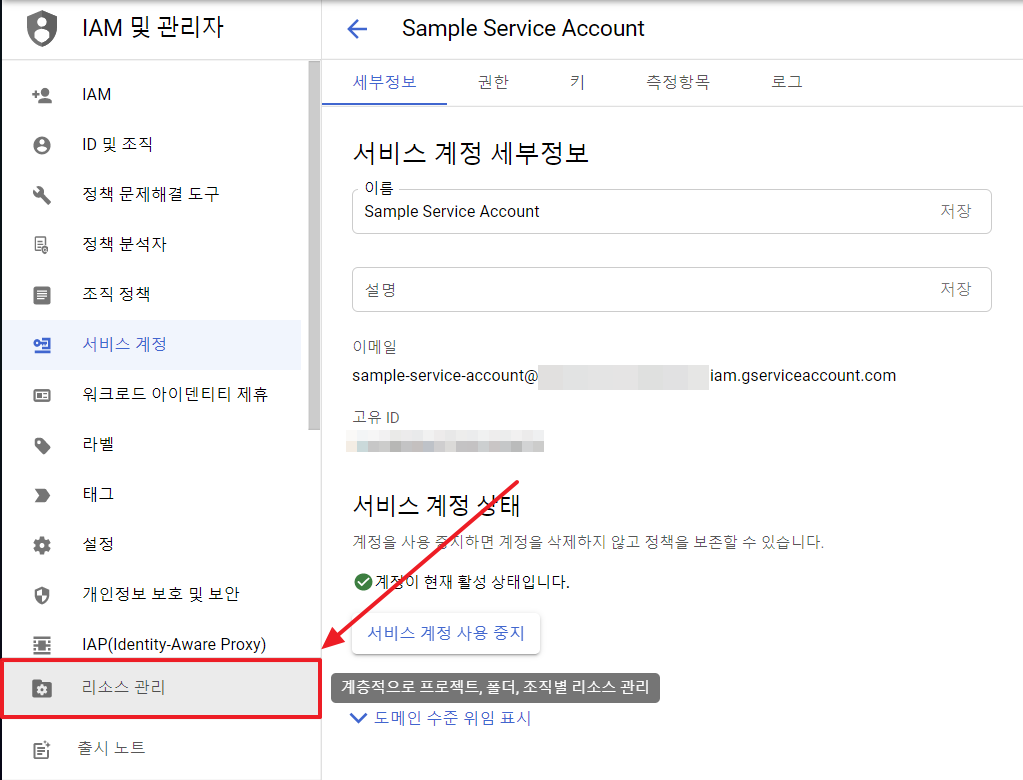Click the ID and organization account icon
The width and height of the screenshot is (1023, 780).
coord(42,145)
